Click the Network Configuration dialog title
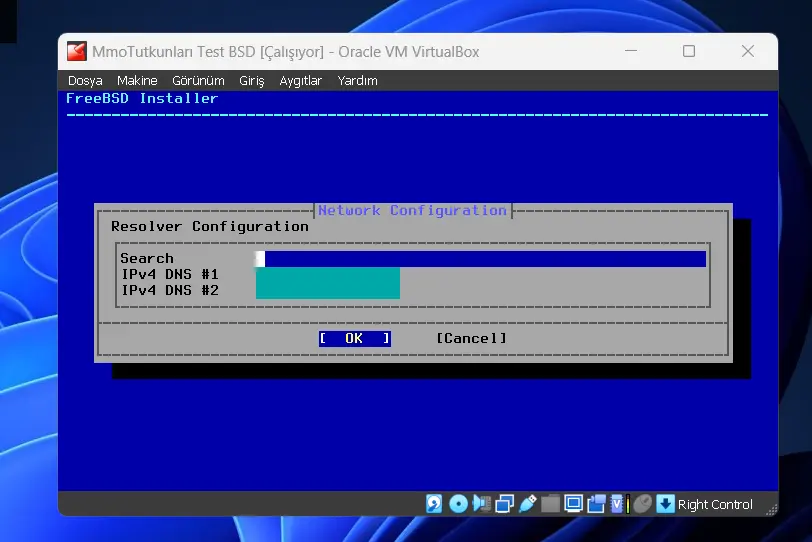 pos(412,210)
